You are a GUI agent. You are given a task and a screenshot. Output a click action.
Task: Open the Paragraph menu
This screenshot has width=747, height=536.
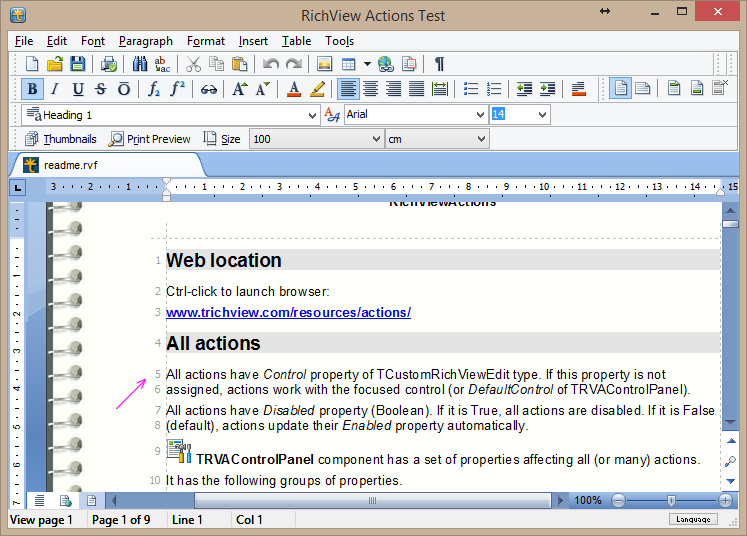click(x=145, y=41)
